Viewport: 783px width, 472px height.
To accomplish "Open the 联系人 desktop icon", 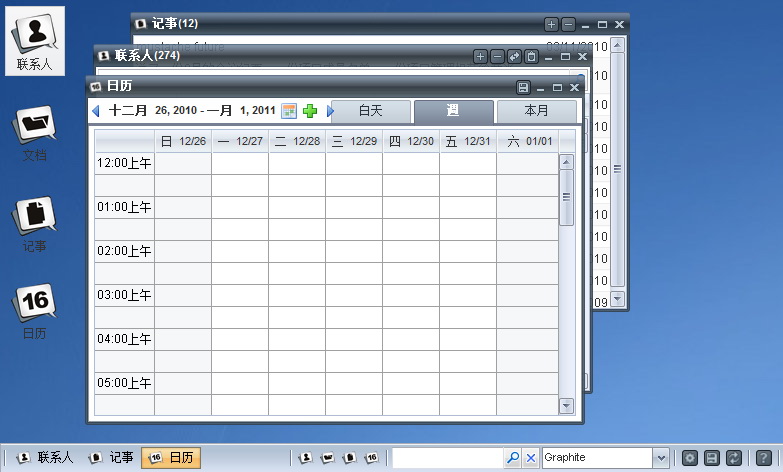I will 34,40.
